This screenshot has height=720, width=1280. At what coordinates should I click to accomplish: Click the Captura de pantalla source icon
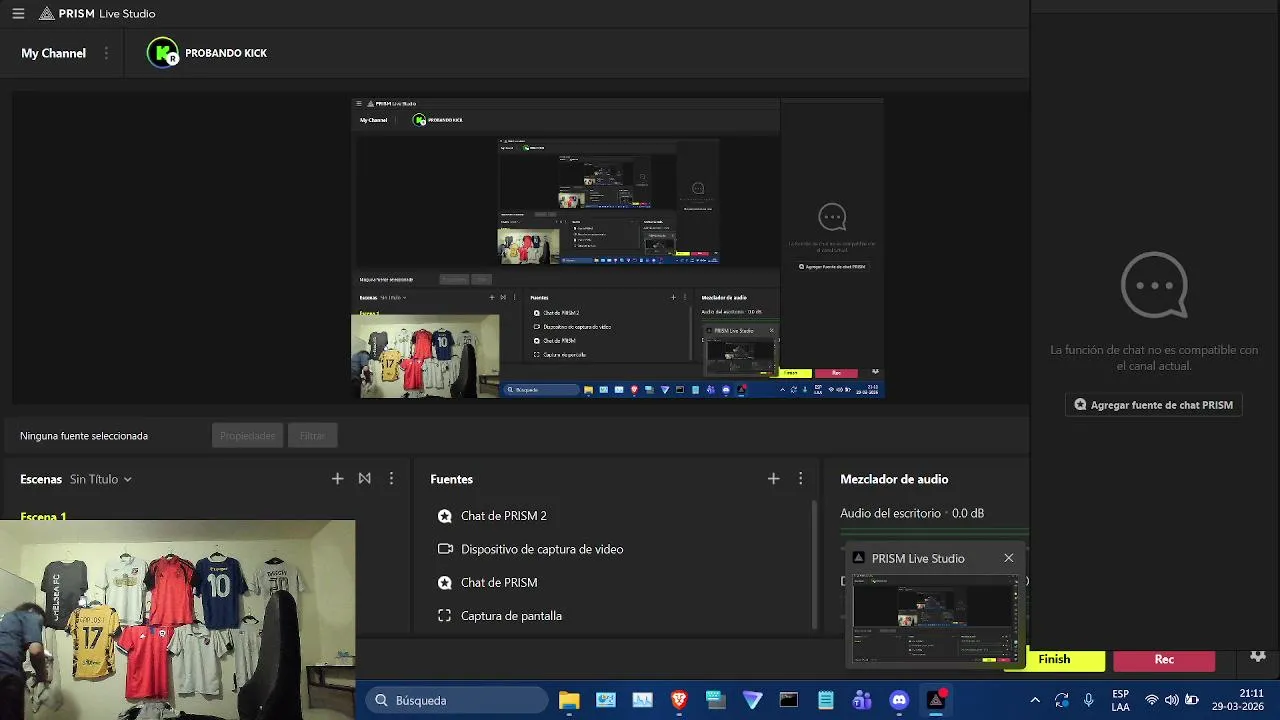point(445,616)
